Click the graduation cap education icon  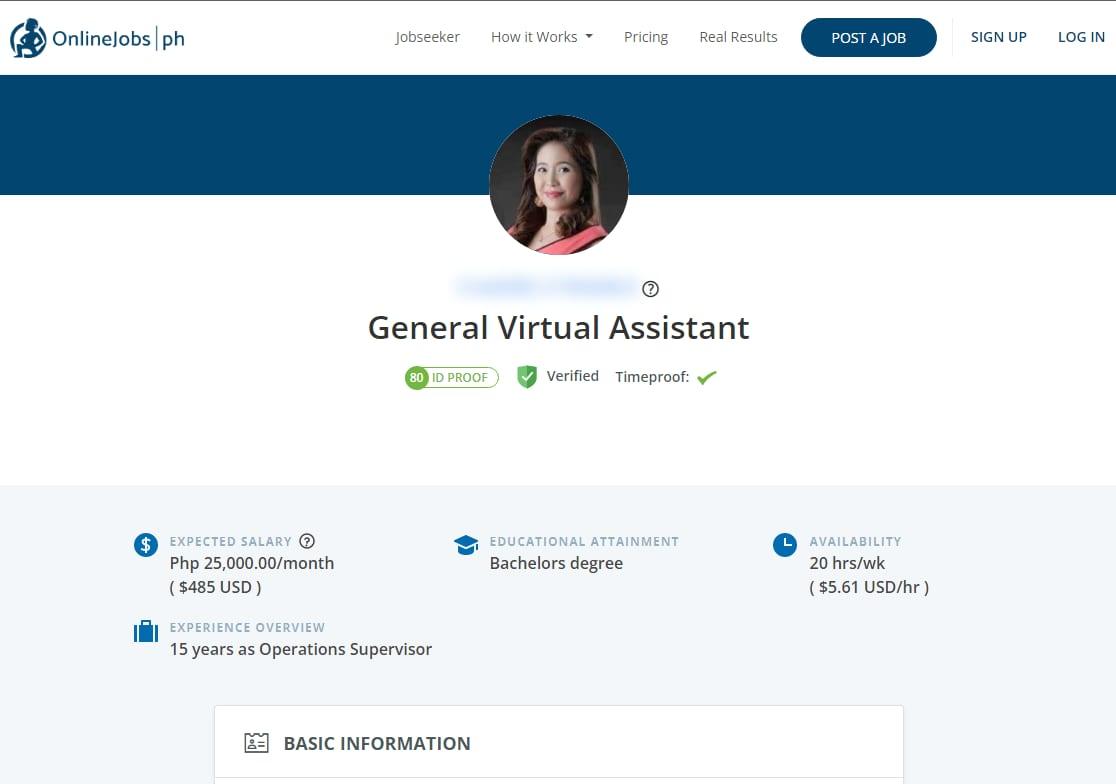pos(466,545)
